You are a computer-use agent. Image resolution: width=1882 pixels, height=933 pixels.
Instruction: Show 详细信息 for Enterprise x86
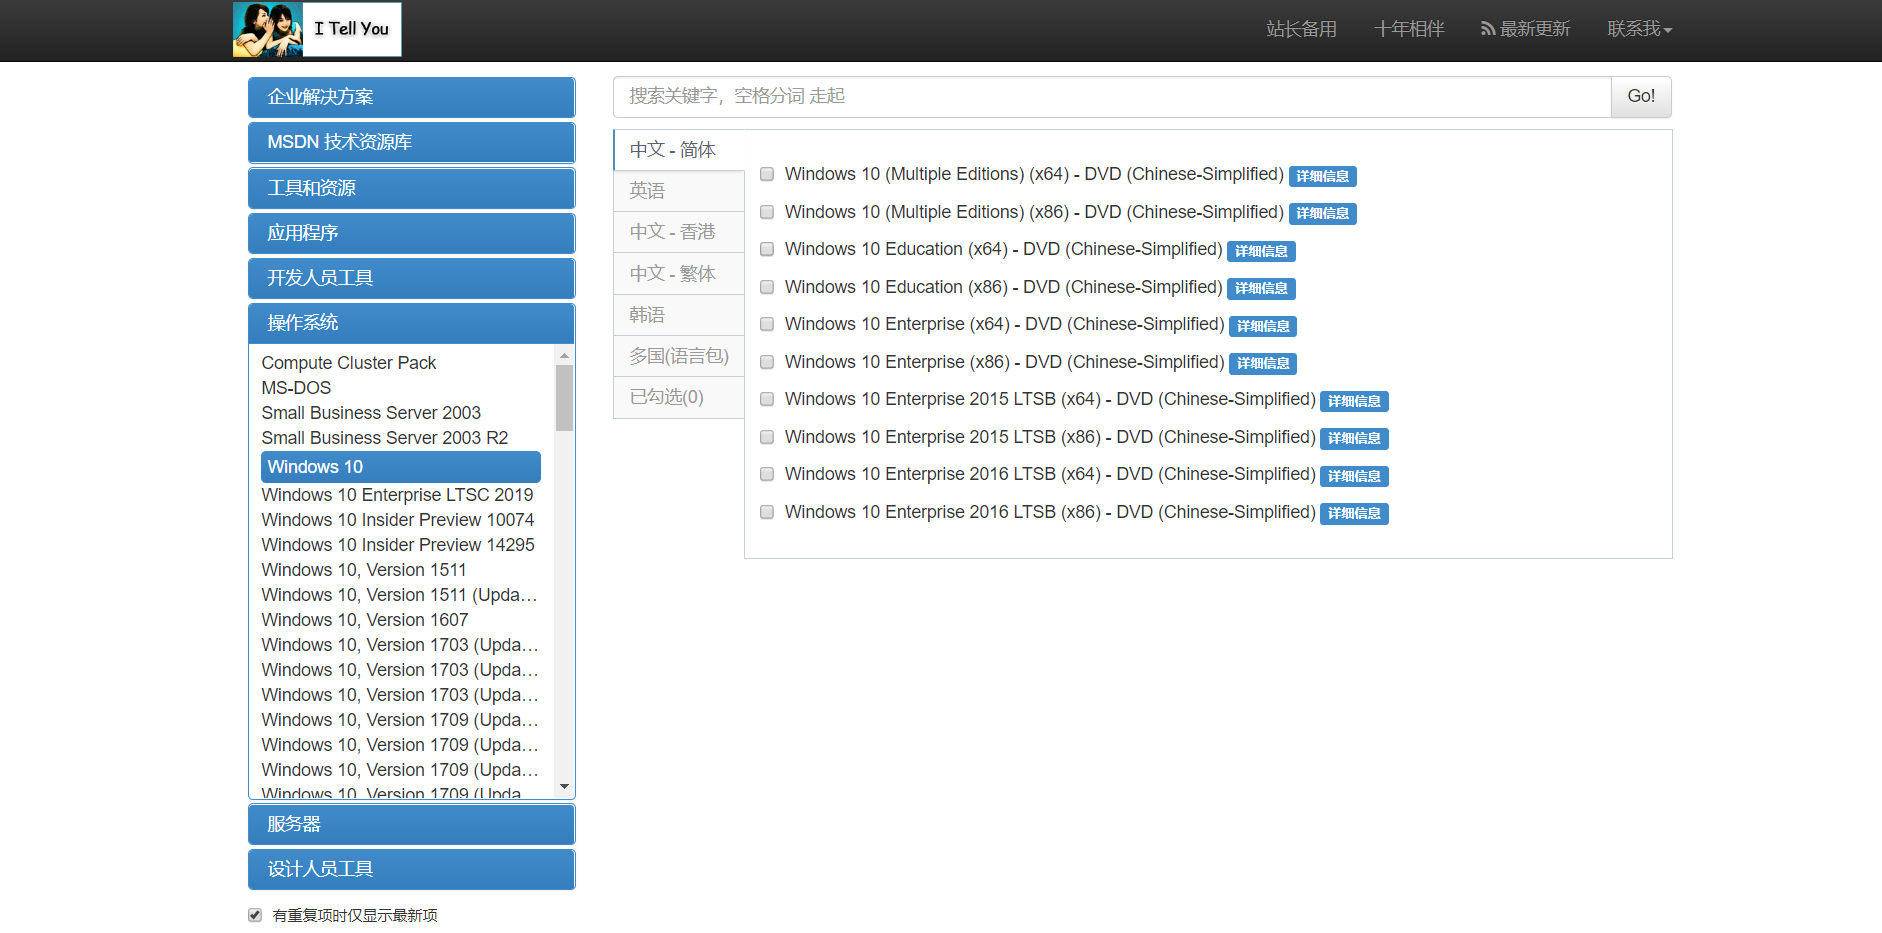1263,363
